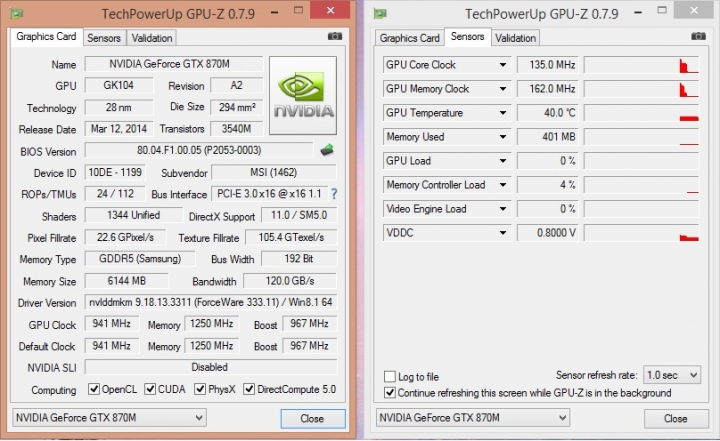Select Sensors tab in the right window
This screenshot has height=441, width=720.
467,37
